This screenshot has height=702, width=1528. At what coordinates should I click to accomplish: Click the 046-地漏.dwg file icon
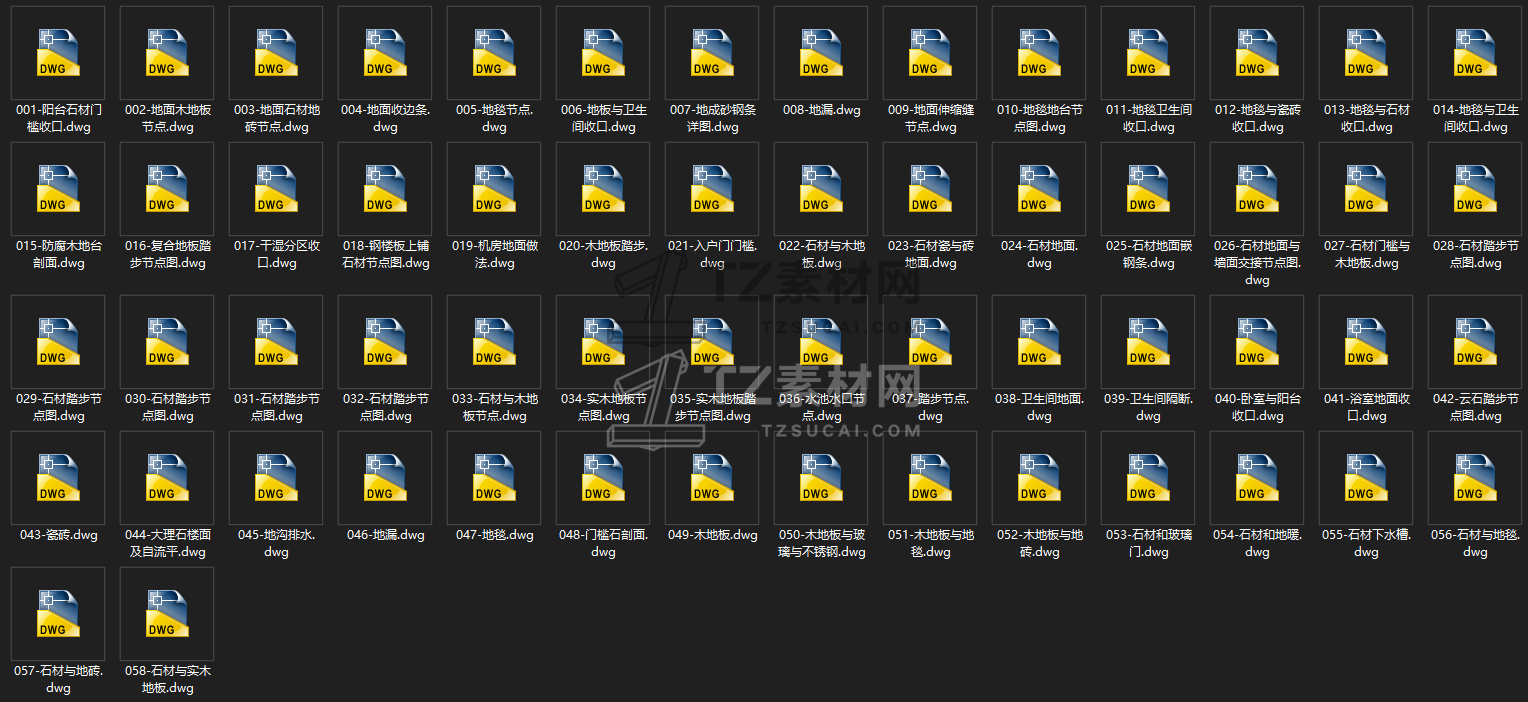[385, 478]
